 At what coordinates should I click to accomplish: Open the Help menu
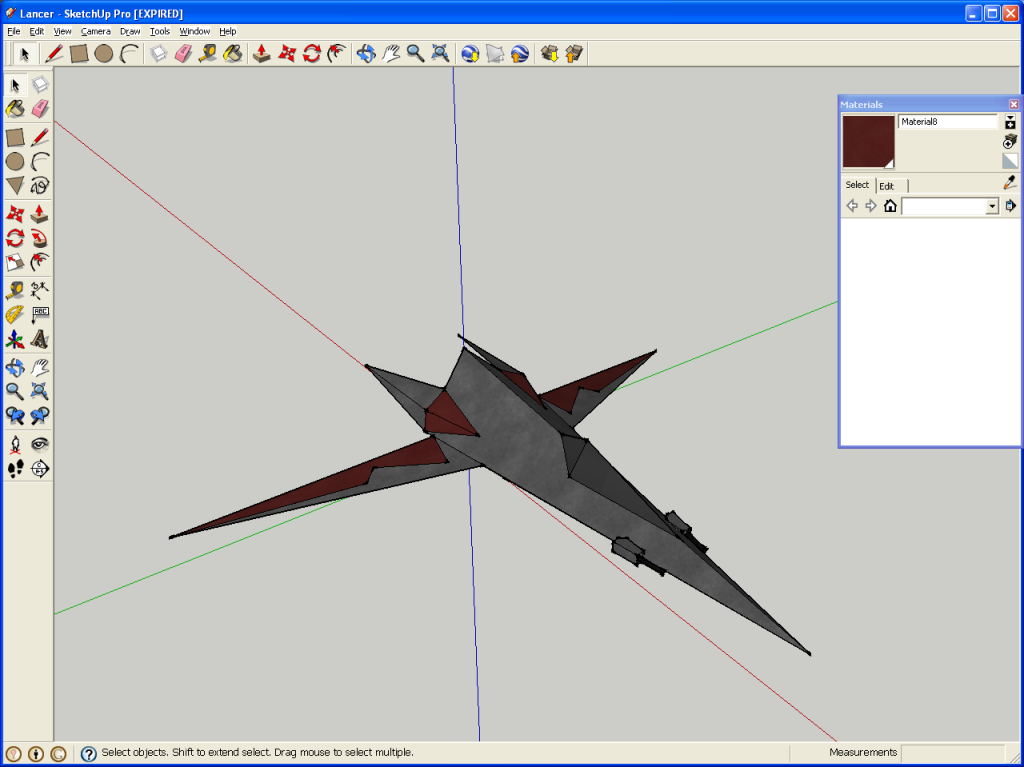[x=227, y=31]
